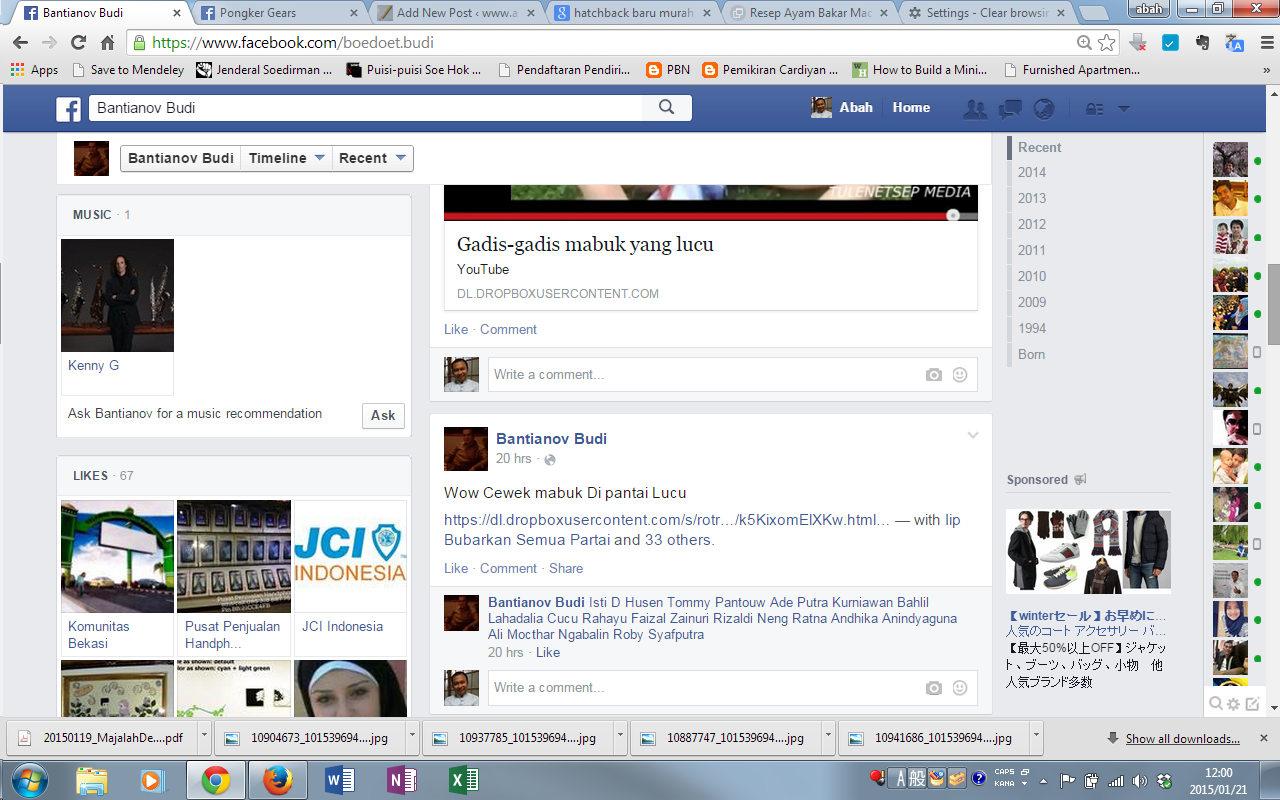Open Microsoft Word from the taskbar
This screenshot has height=800, width=1280.
tap(339, 780)
